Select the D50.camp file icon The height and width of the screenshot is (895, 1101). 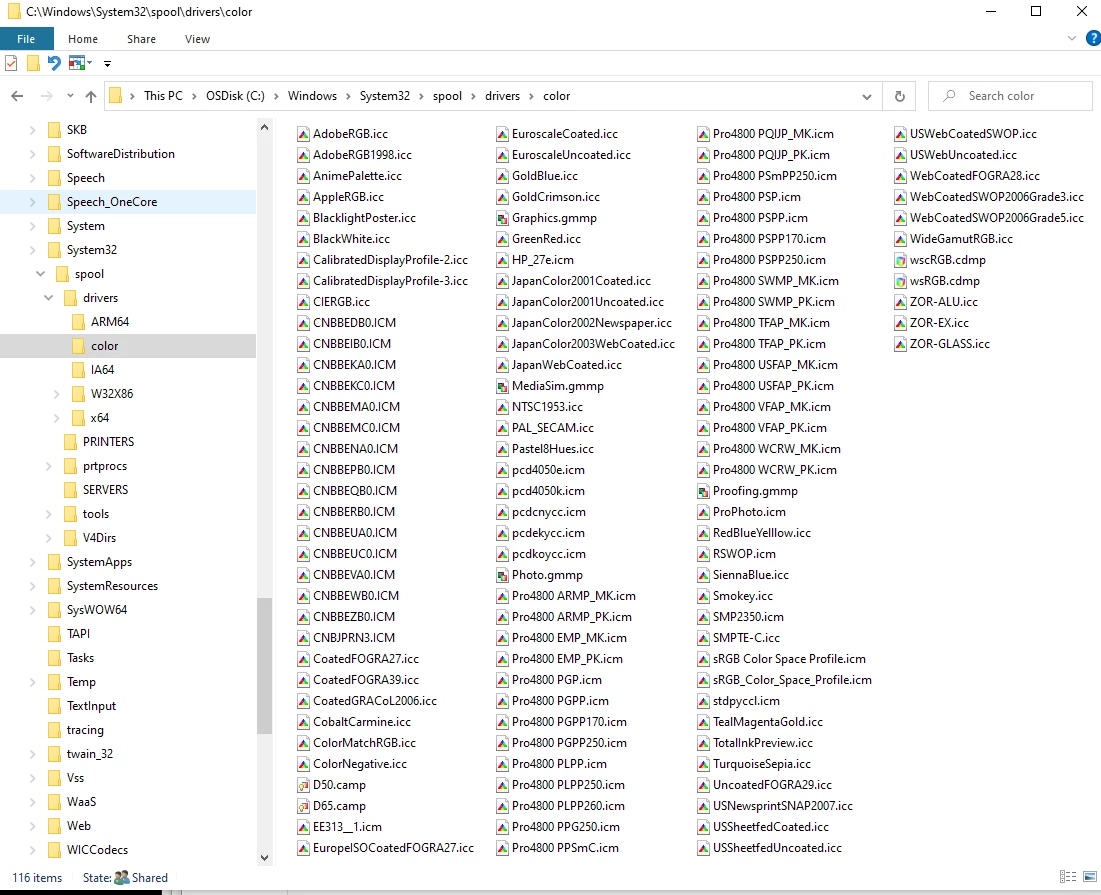click(x=303, y=785)
